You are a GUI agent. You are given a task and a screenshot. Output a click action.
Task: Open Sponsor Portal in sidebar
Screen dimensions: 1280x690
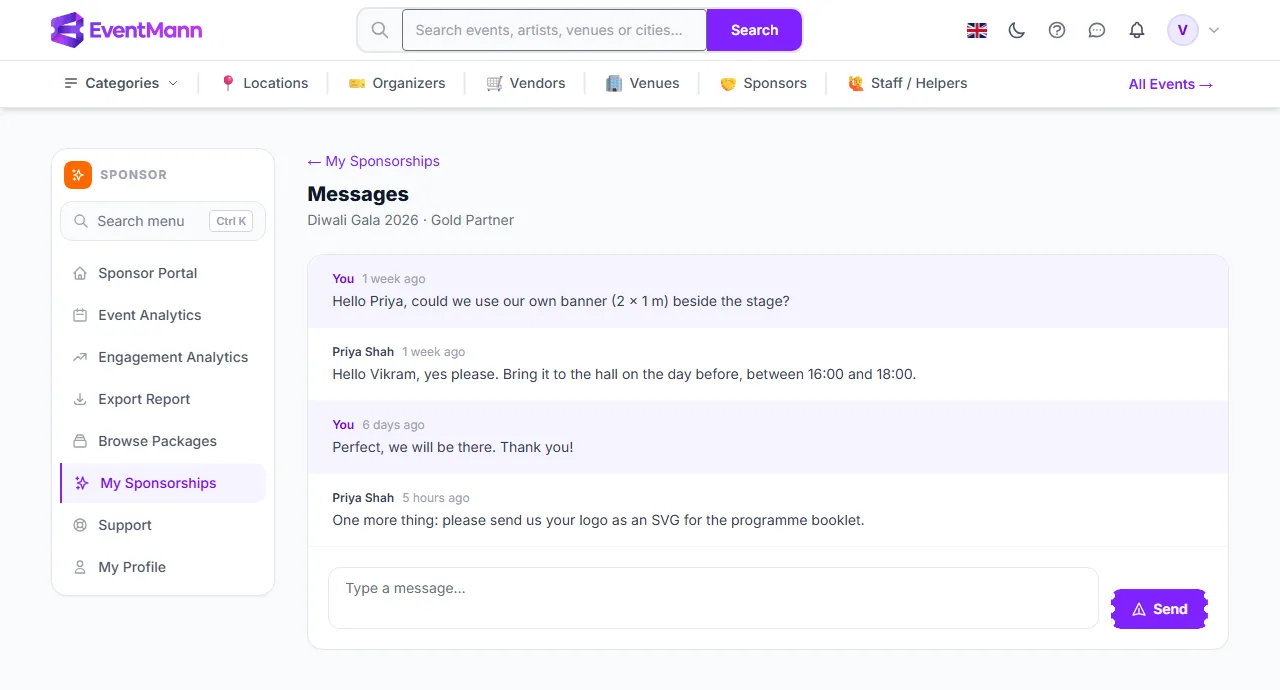[x=163, y=273]
